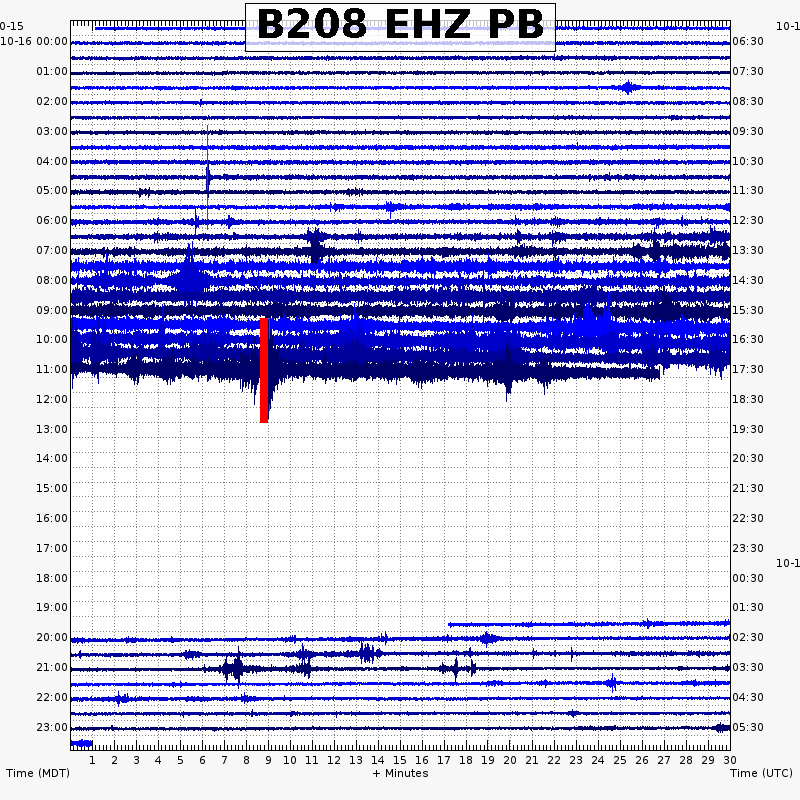Click the minute 15 tick label
Screen dimensions: 800x800
pyautogui.click(x=400, y=760)
